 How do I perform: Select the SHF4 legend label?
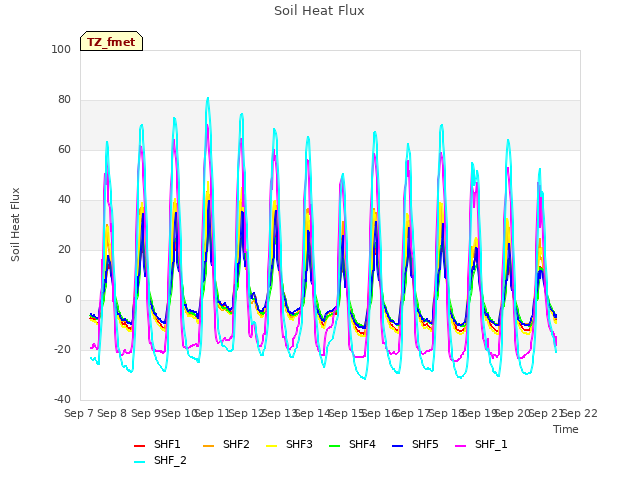(x=362, y=444)
